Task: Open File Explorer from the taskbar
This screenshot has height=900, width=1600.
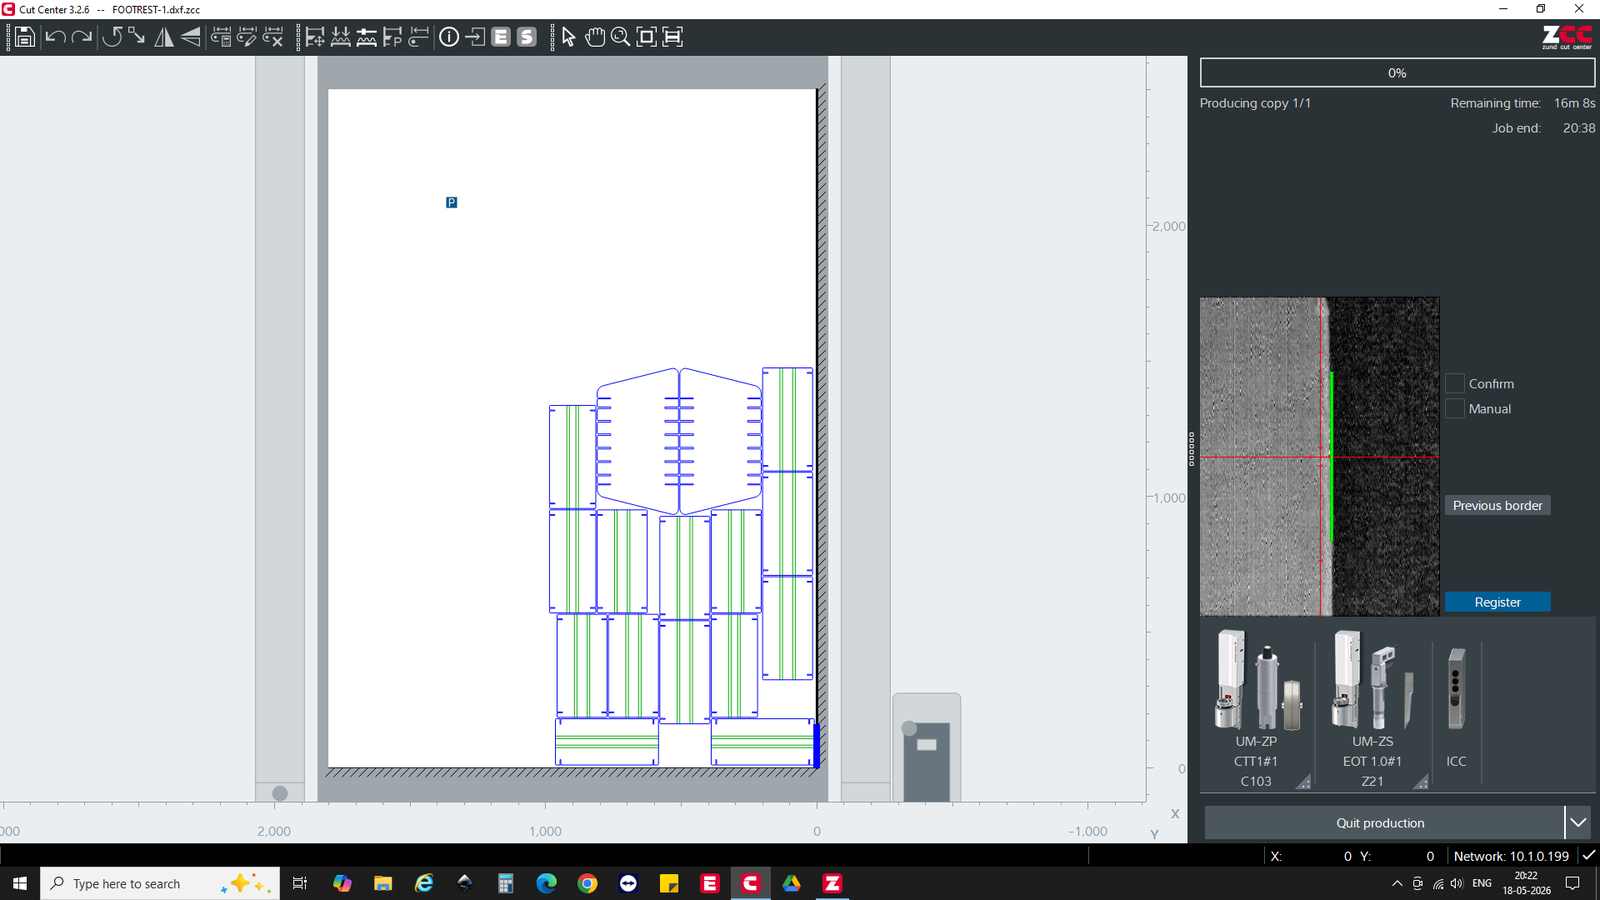Action: 383,883
